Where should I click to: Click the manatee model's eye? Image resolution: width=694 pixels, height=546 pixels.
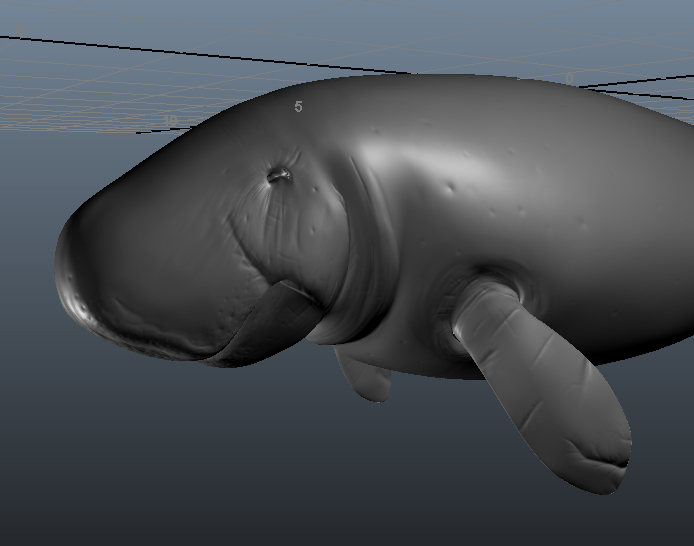[279, 176]
